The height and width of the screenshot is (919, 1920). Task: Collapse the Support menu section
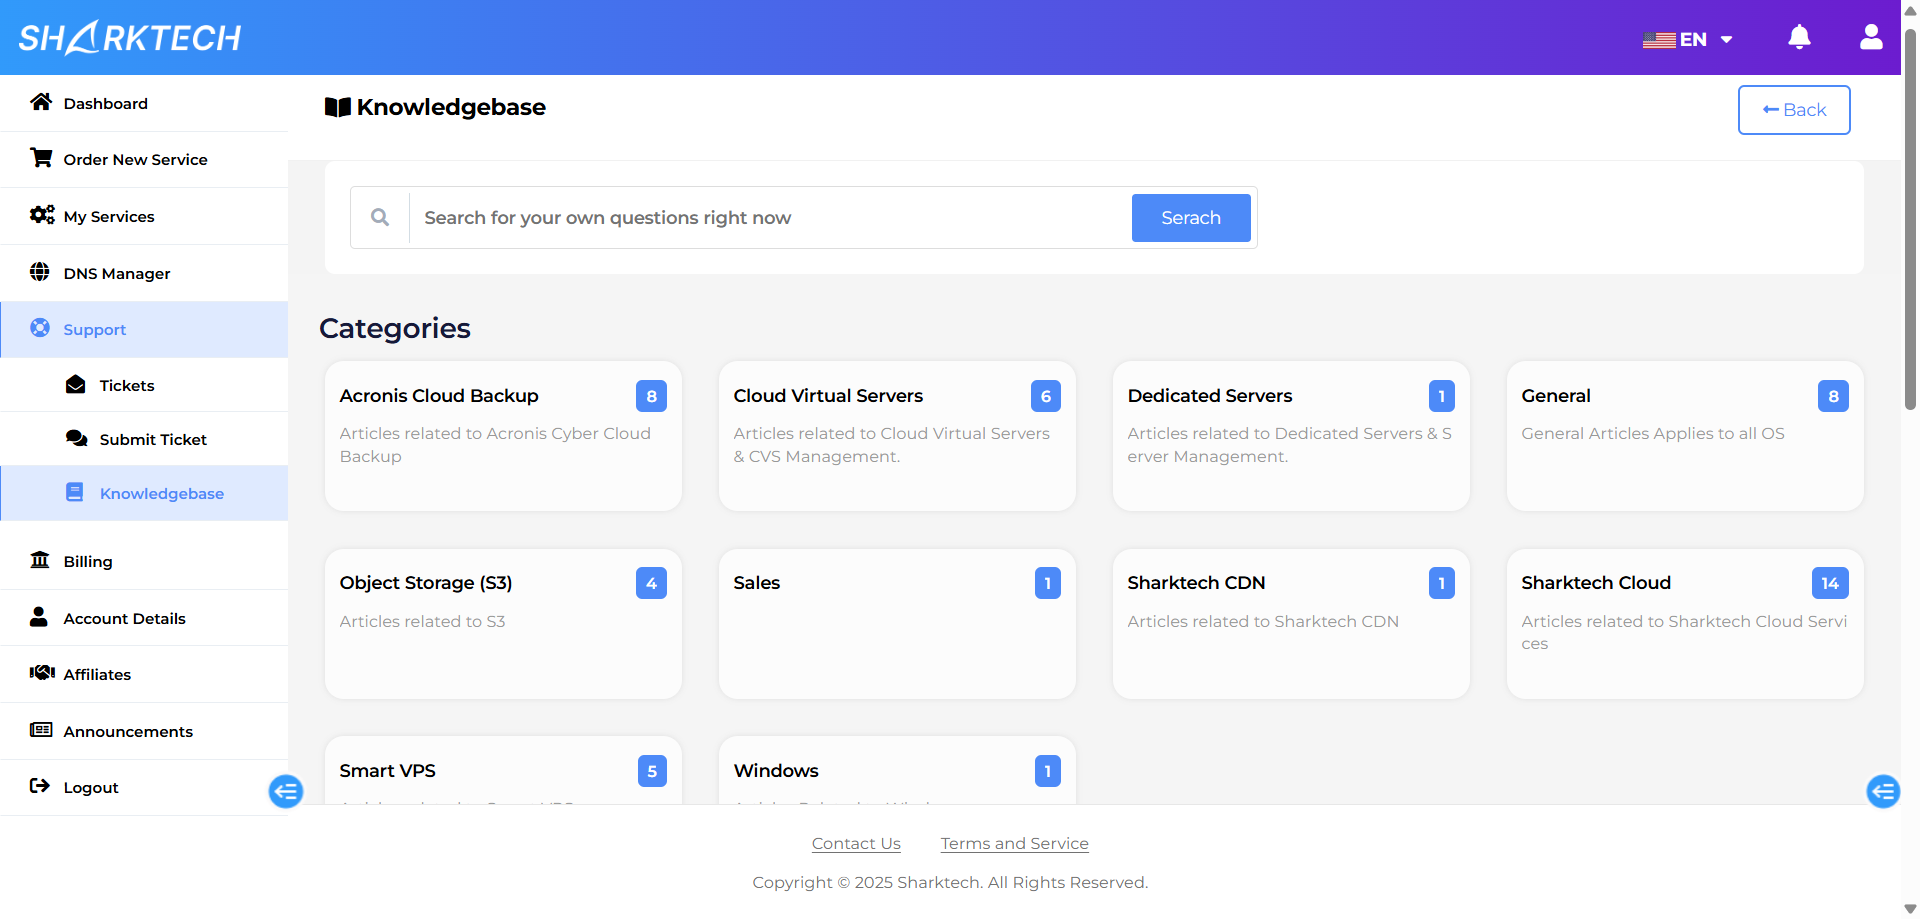pyautogui.click(x=144, y=329)
